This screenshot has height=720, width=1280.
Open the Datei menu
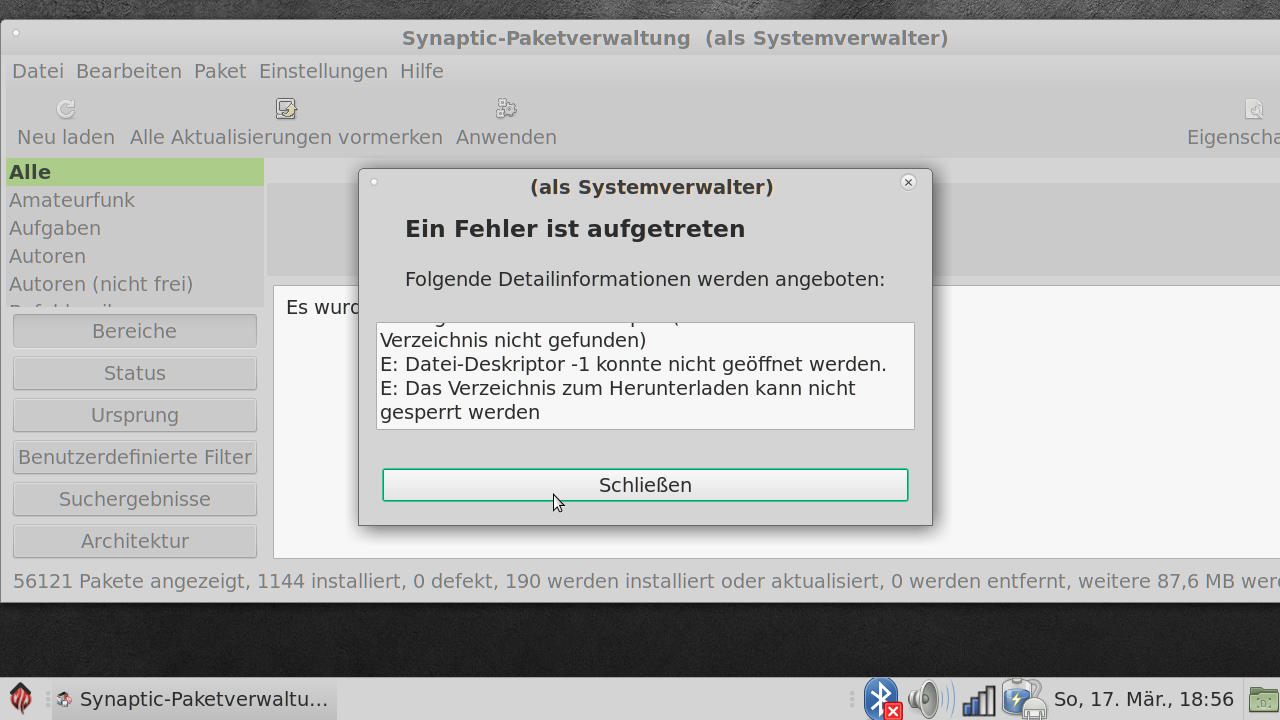click(x=38, y=71)
